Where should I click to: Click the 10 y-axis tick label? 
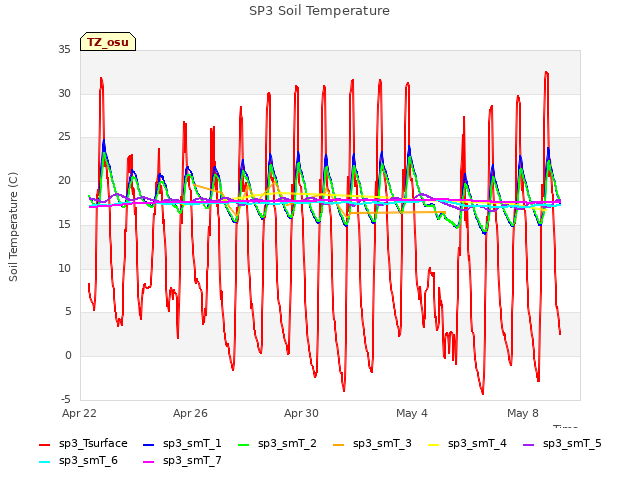coord(64,268)
